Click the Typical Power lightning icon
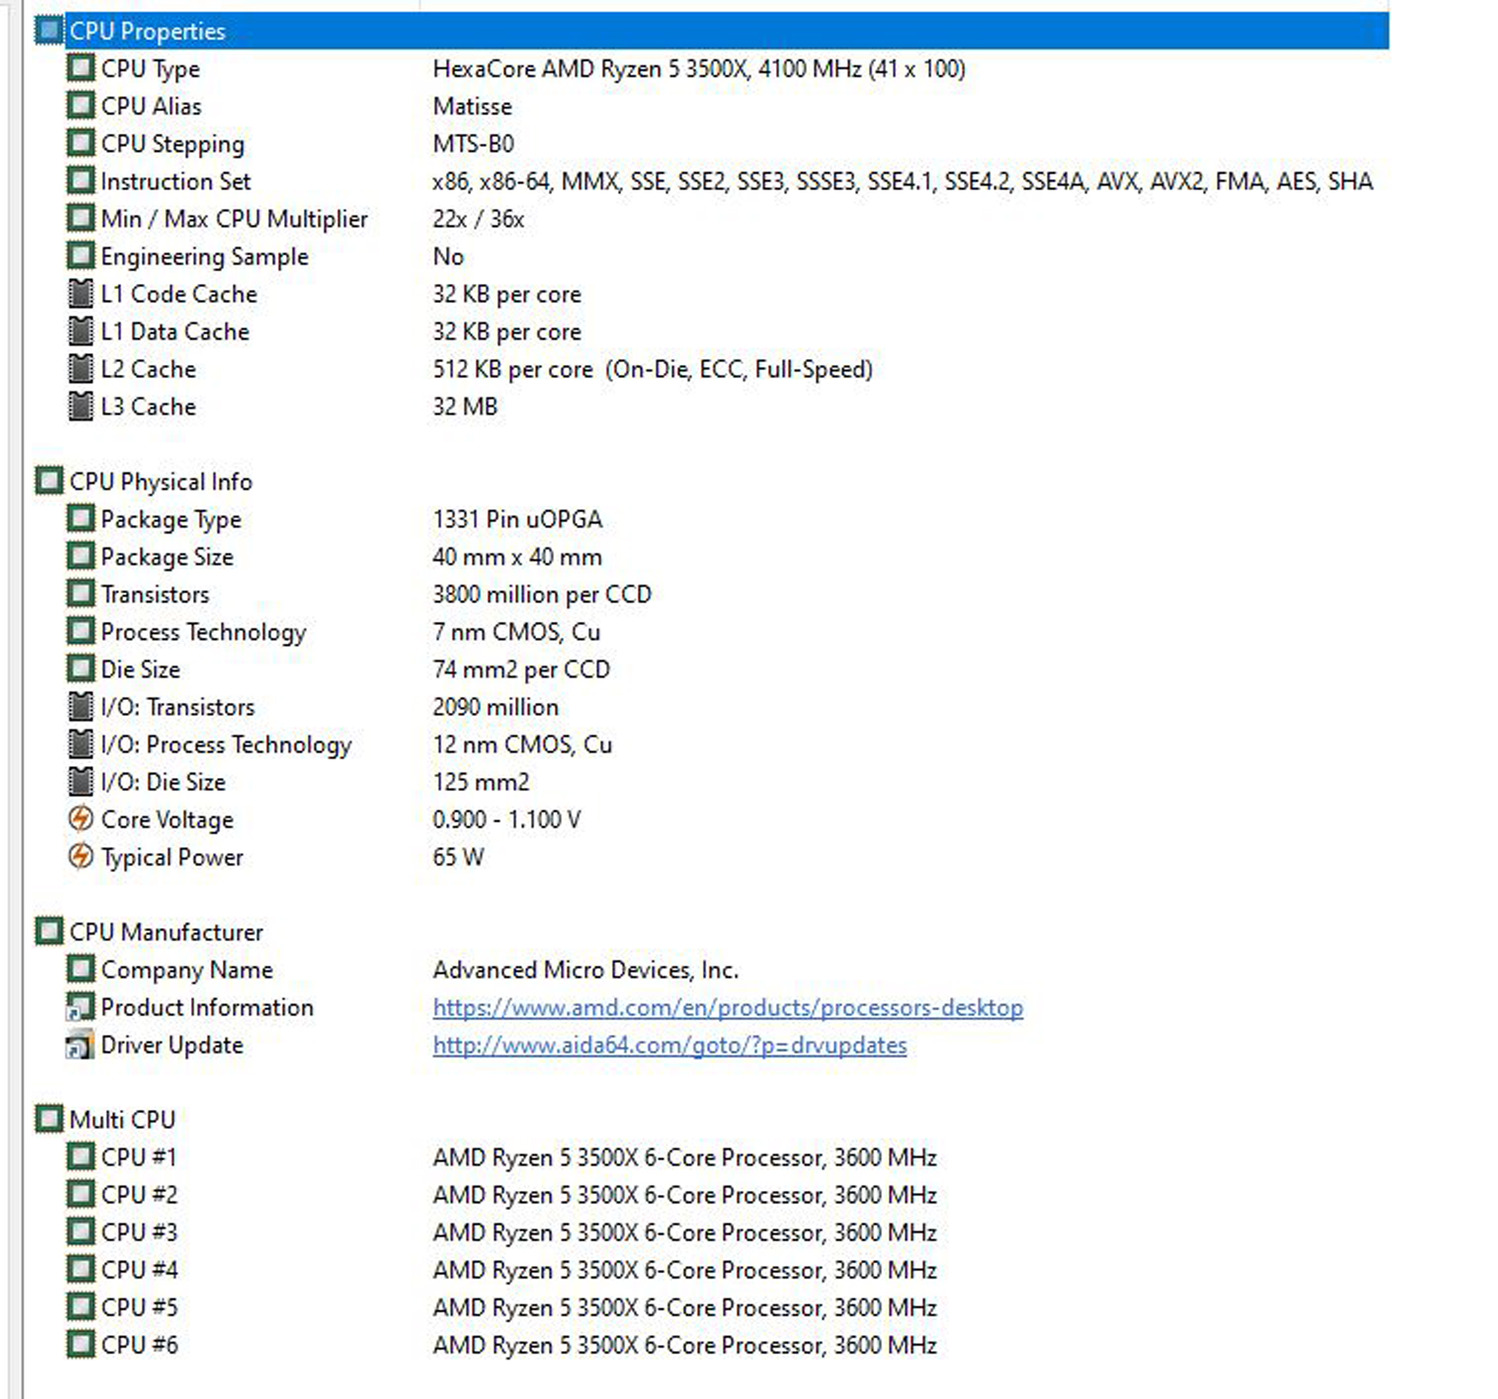Image resolution: width=1498 pixels, height=1399 pixels. [x=81, y=856]
